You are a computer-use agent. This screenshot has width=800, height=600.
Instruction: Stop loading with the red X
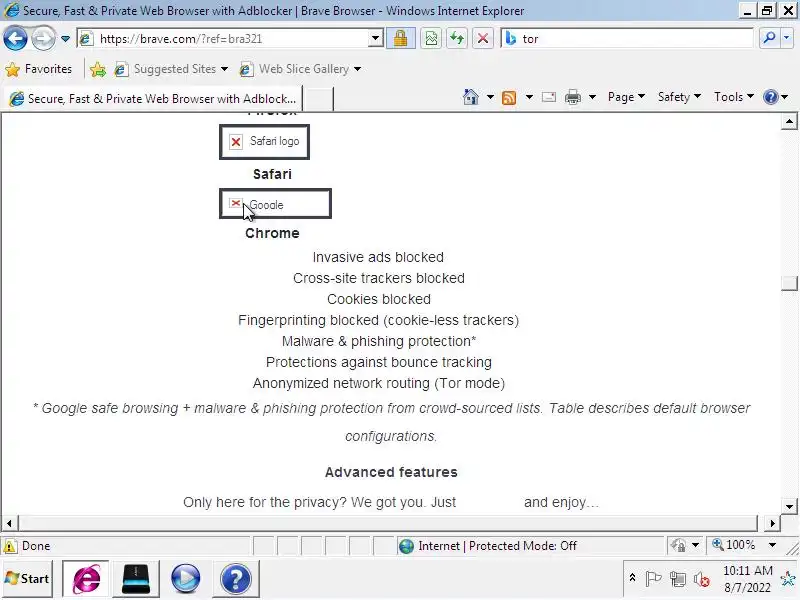pos(483,39)
